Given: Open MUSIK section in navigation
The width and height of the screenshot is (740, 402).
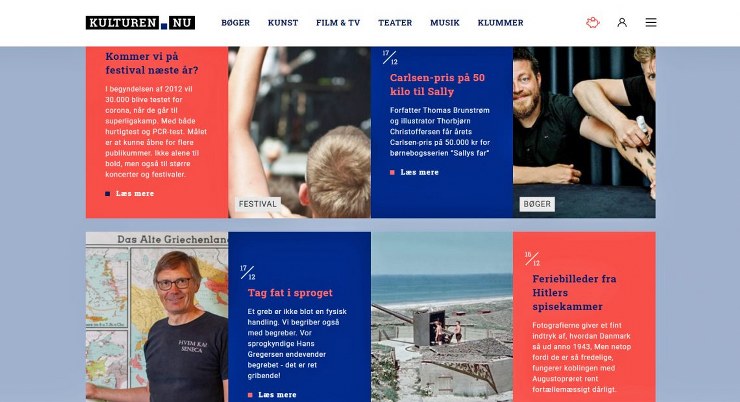Looking at the screenshot, I should (x=445, y=23).
